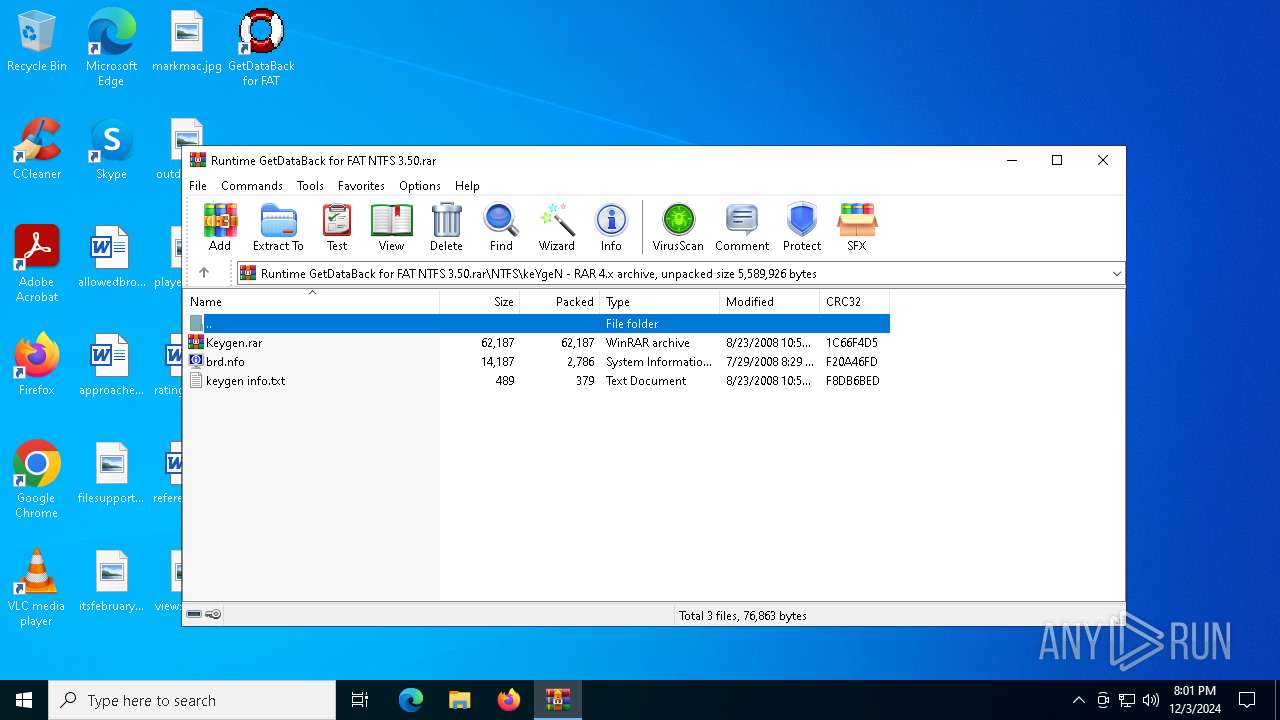Select the parent folder '..' row
This screenshot has width=1280, height=720.
click(537, 324)
